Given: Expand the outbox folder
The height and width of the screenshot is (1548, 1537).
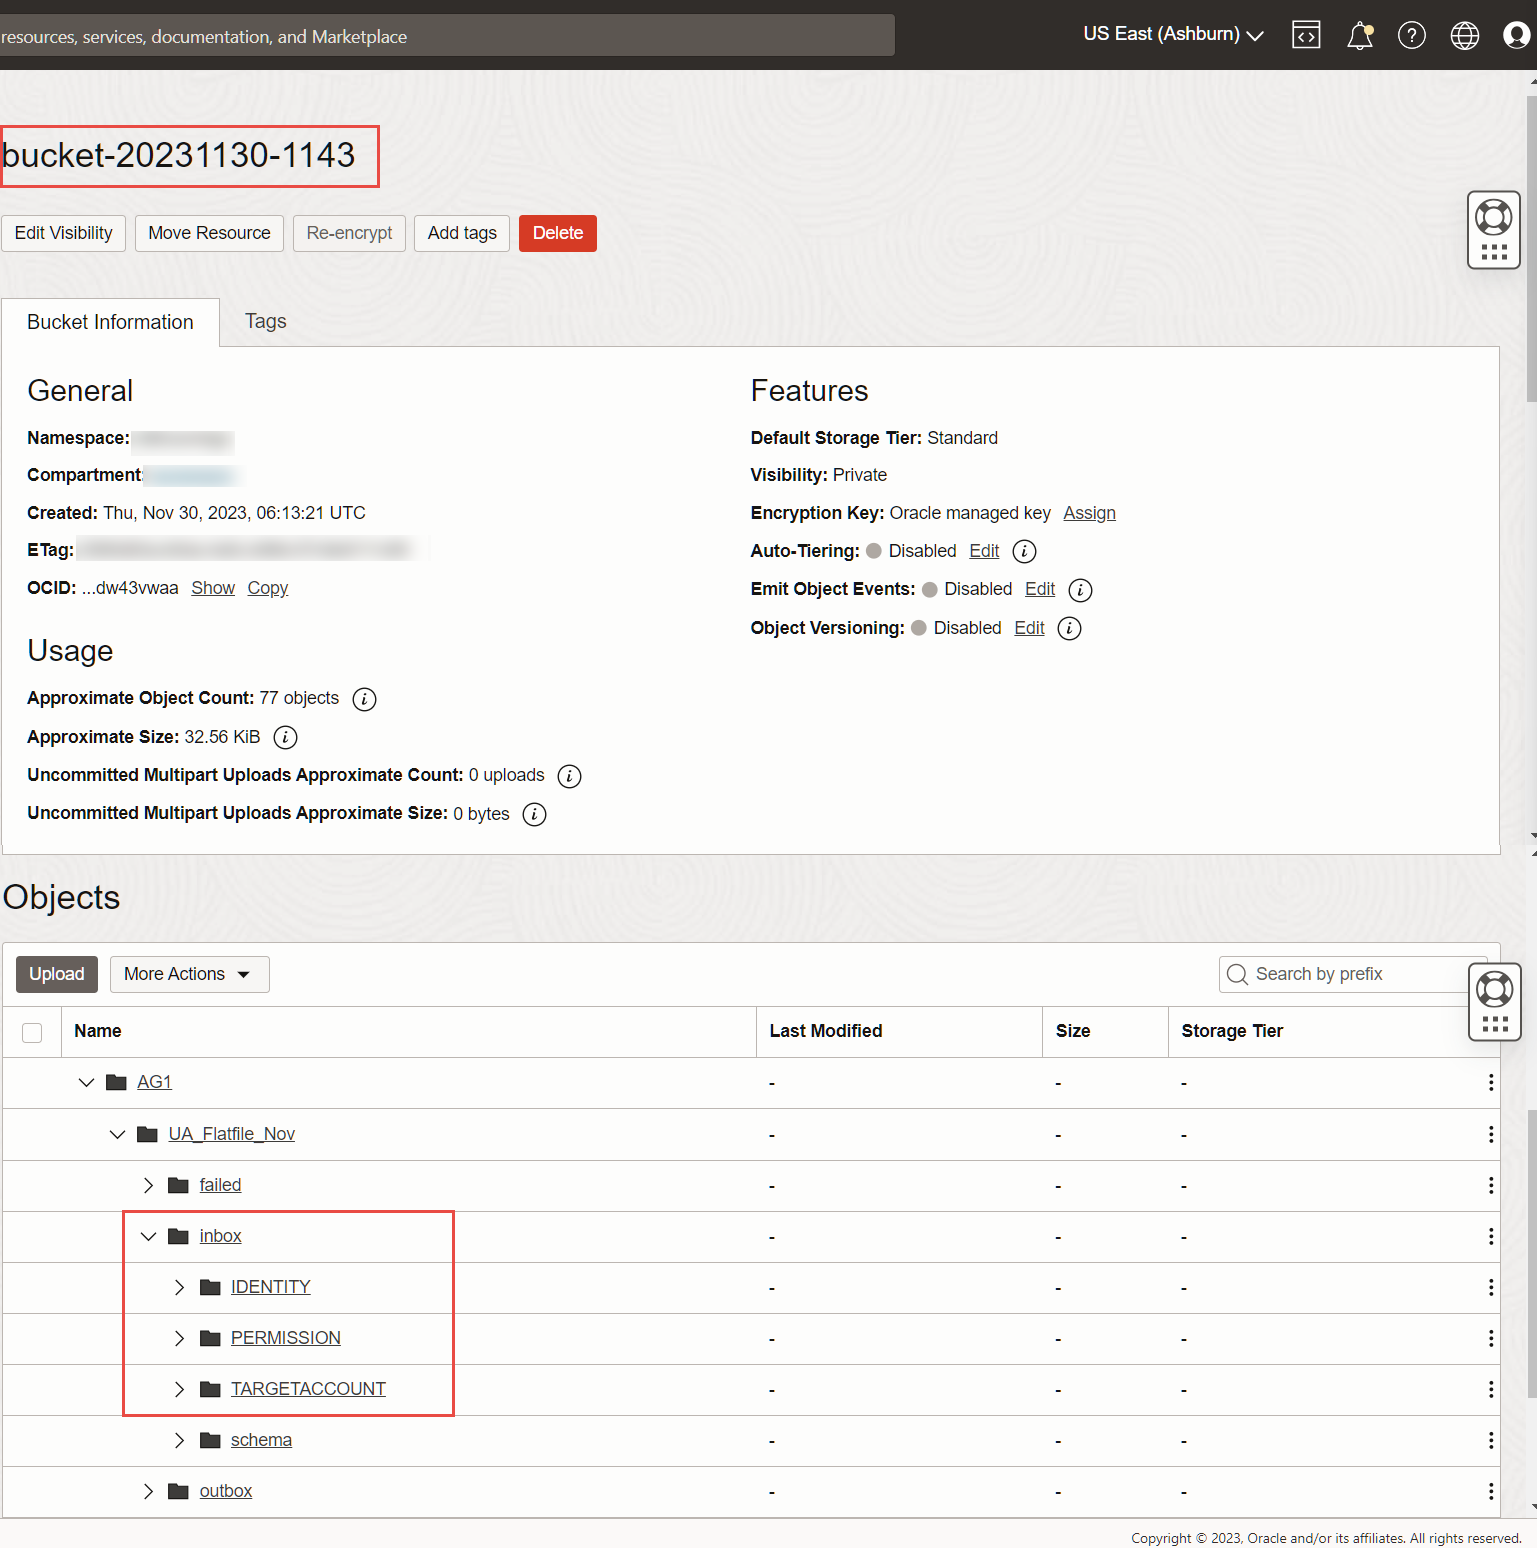Looking at the screenshot, I should coord(149,1491).
